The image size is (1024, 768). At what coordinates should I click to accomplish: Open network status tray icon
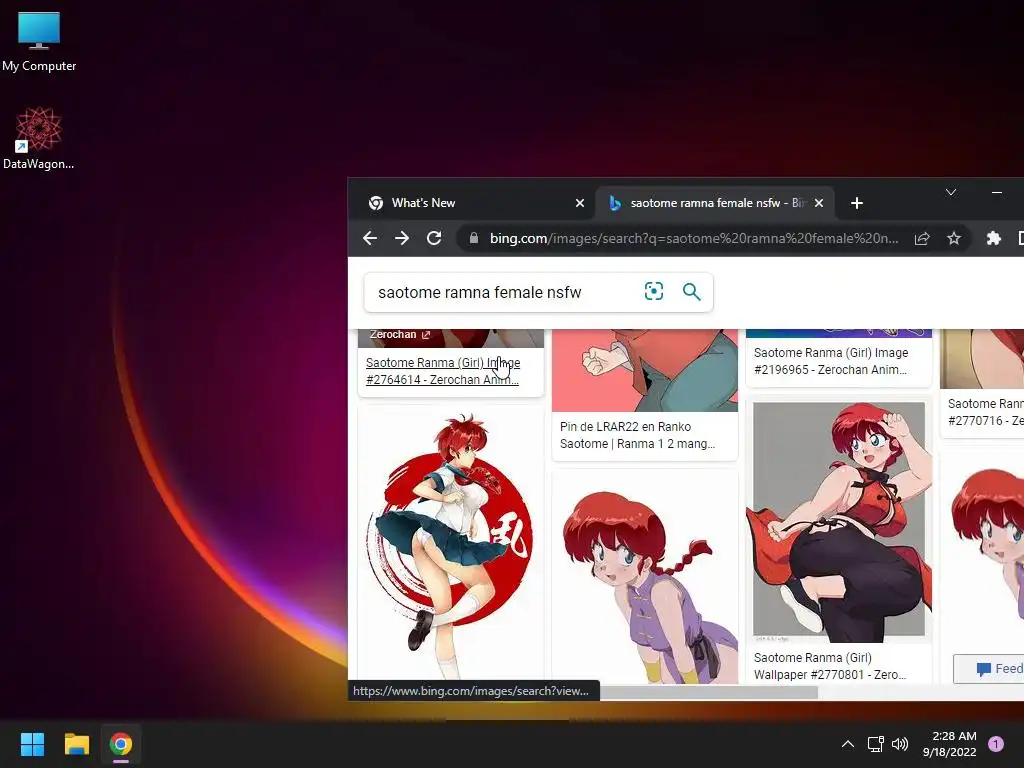[875, 744]
